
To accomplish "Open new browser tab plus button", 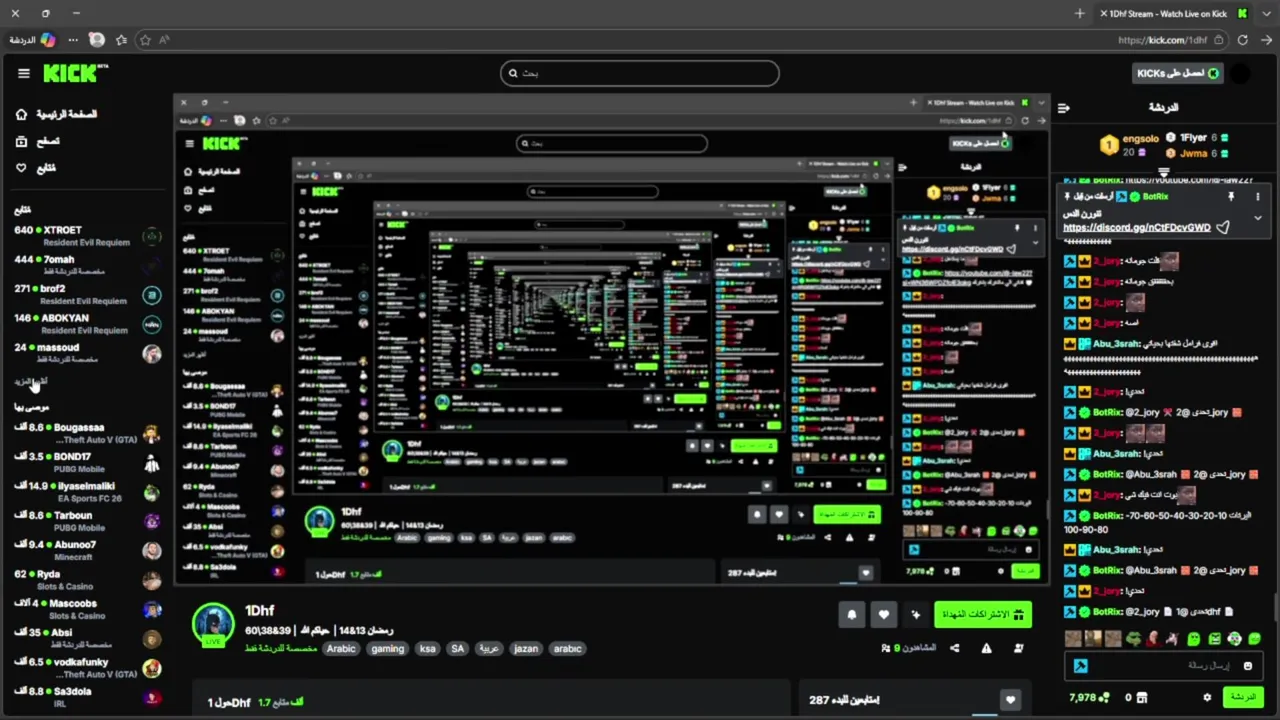I will 1079,13.
